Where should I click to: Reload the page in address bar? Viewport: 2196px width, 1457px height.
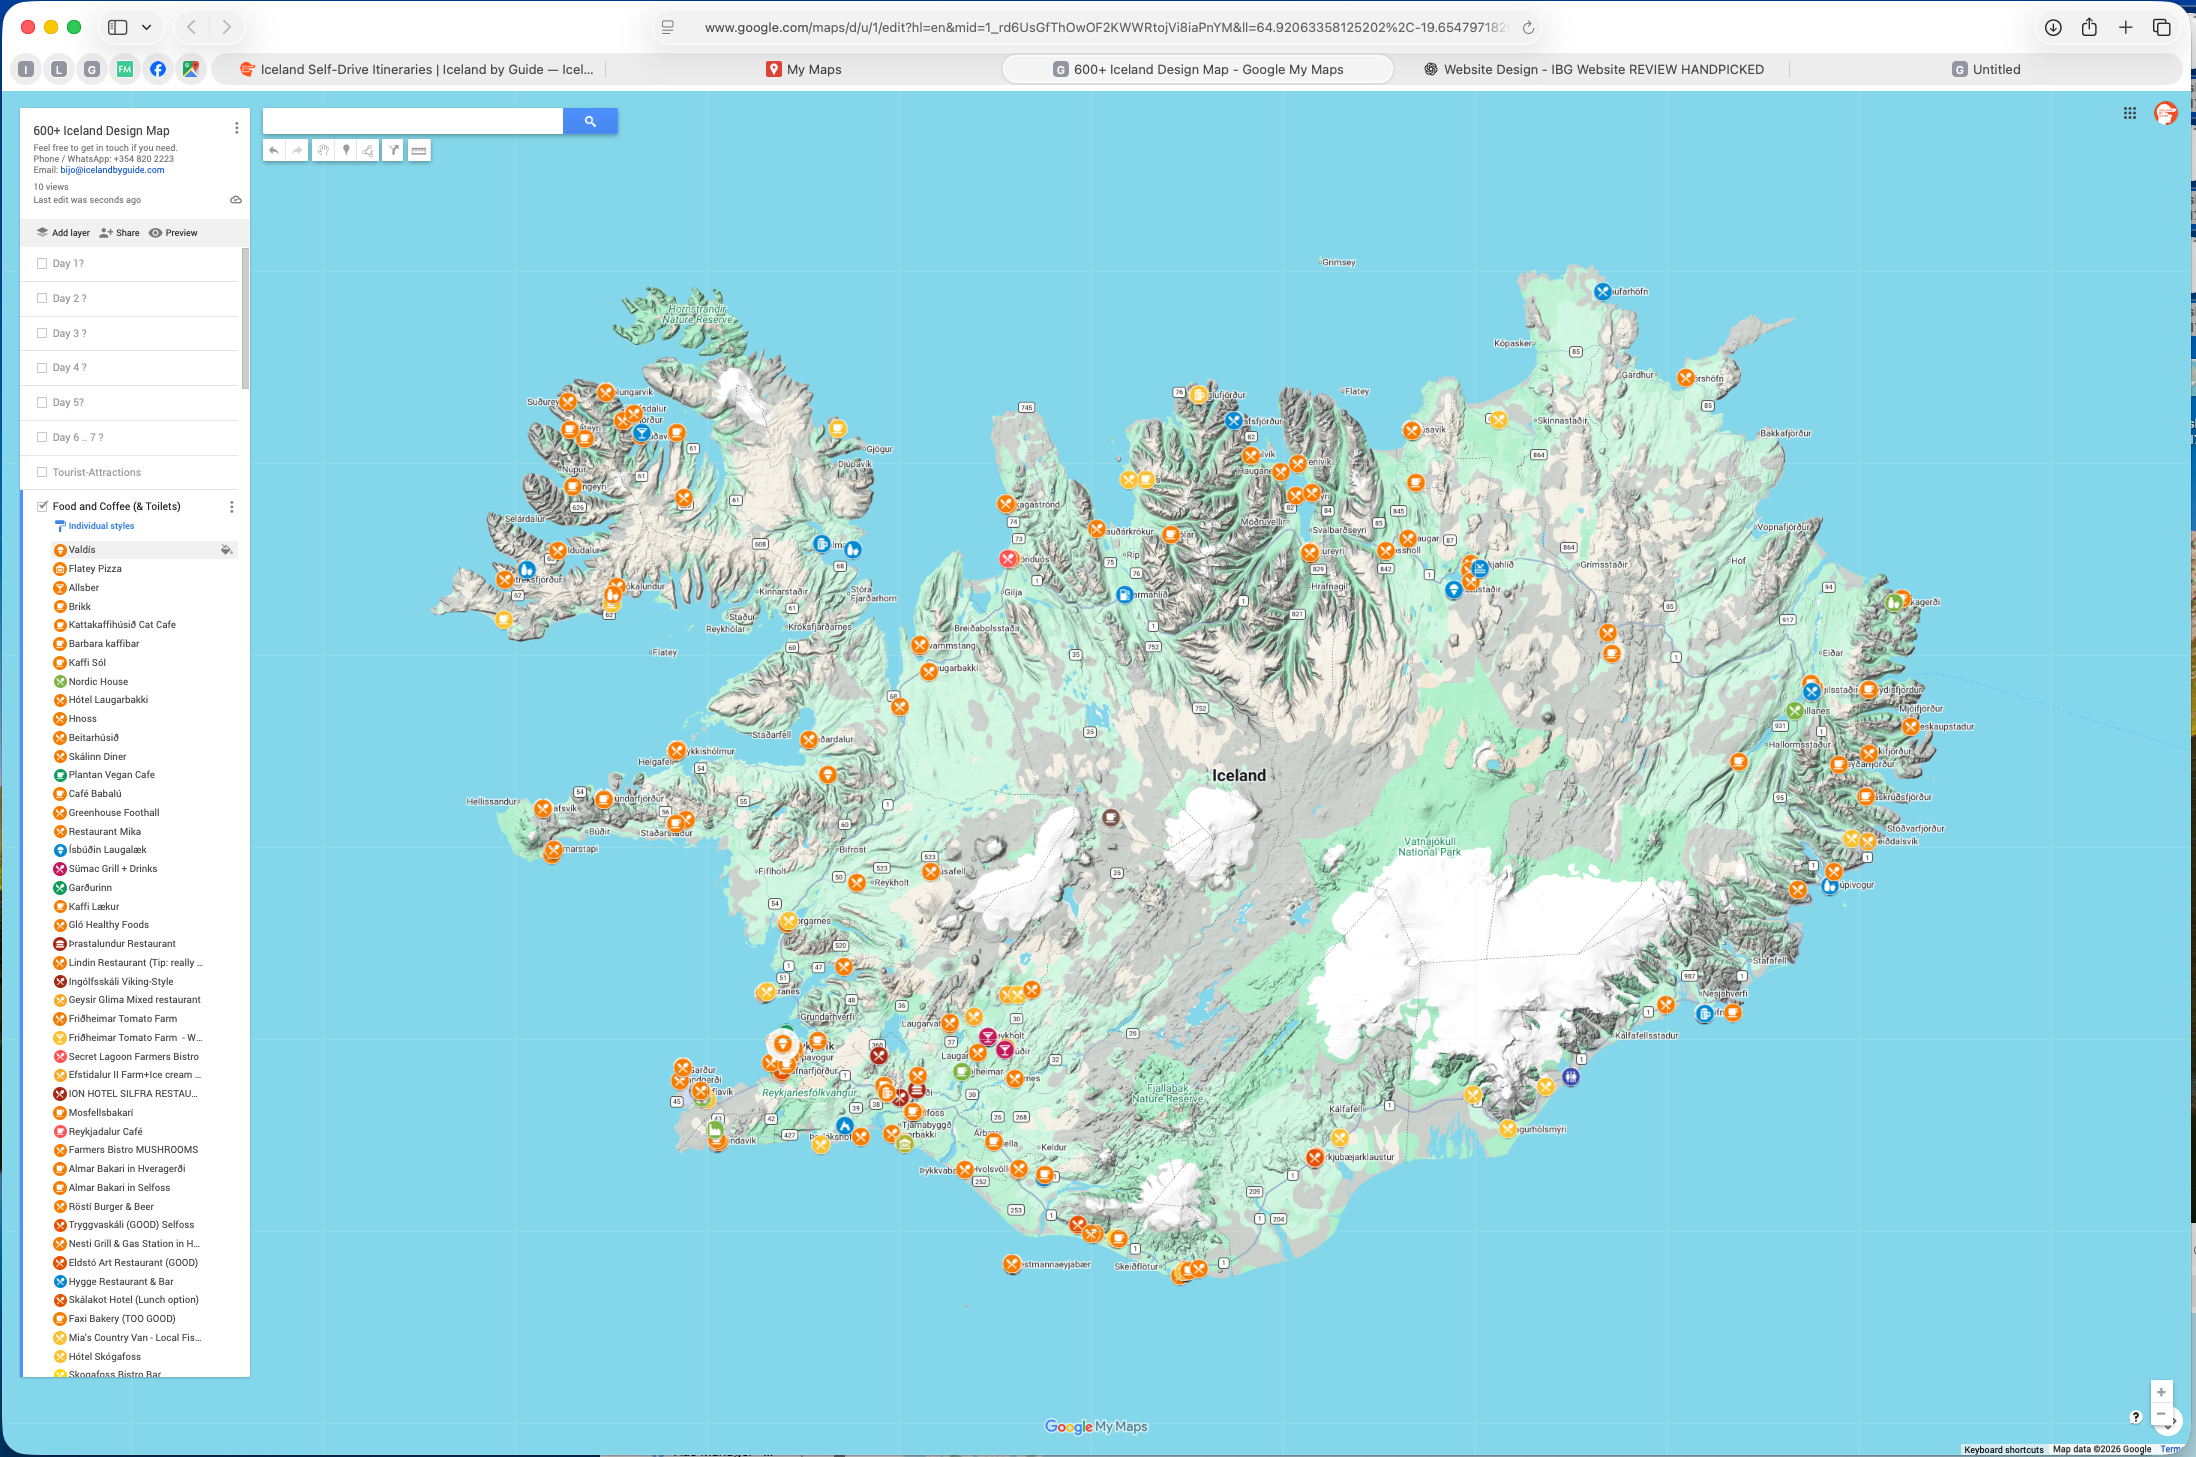(1528, 28)
